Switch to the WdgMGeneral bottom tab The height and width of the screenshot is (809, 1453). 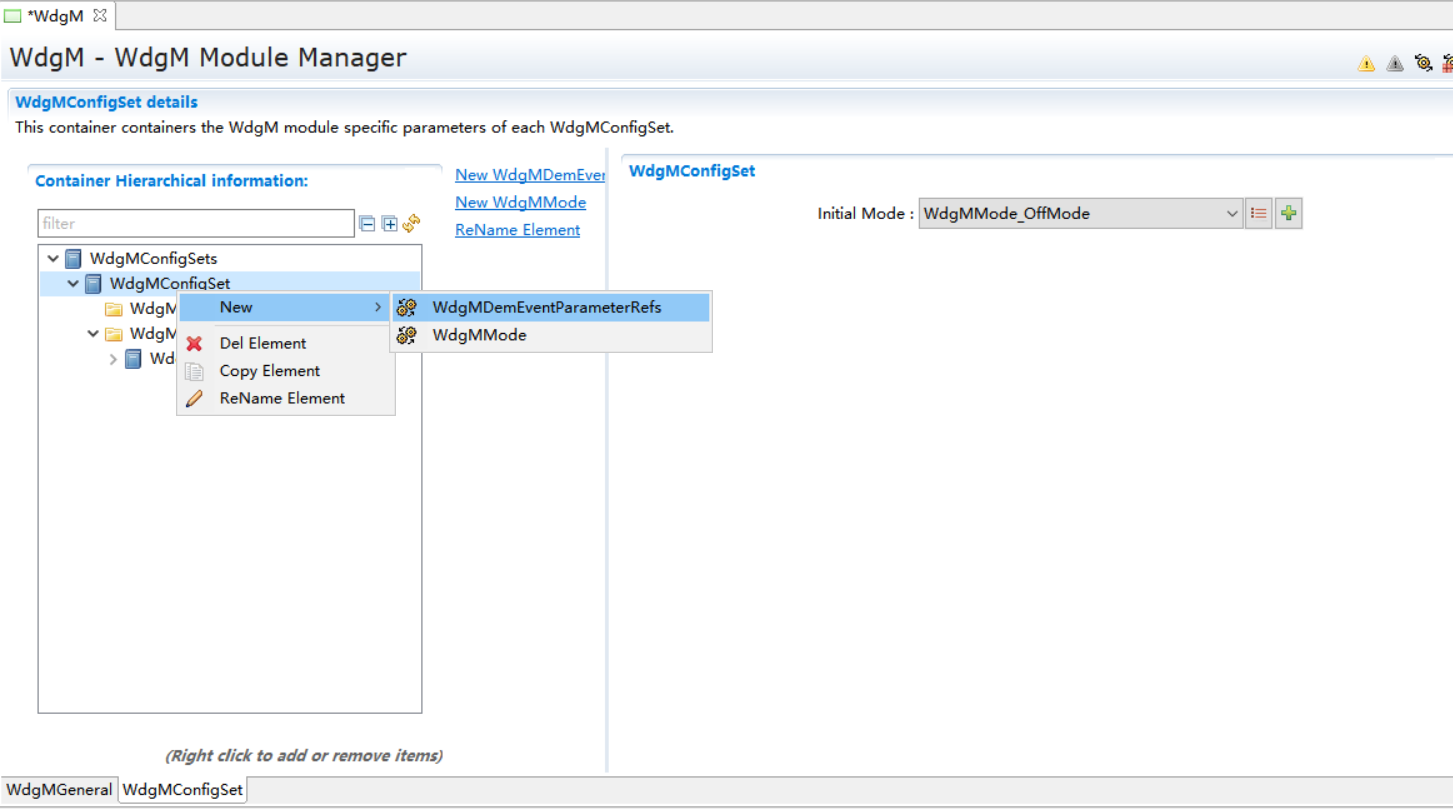pos(59,790)
